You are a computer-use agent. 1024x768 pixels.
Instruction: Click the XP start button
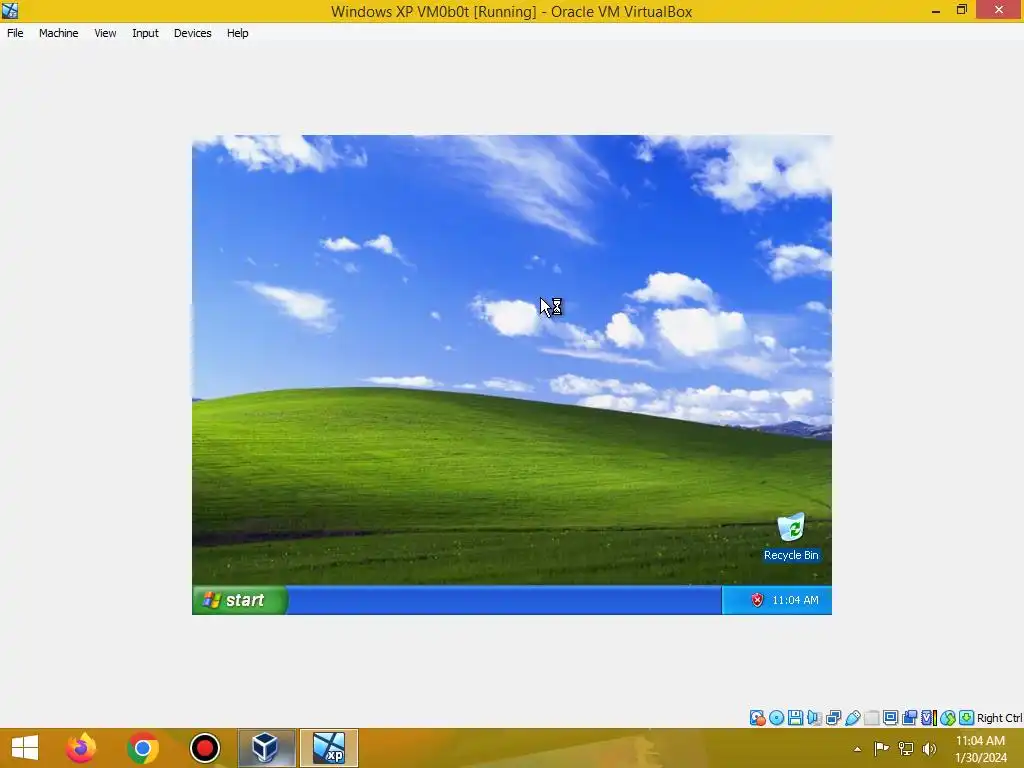point(240,600)
